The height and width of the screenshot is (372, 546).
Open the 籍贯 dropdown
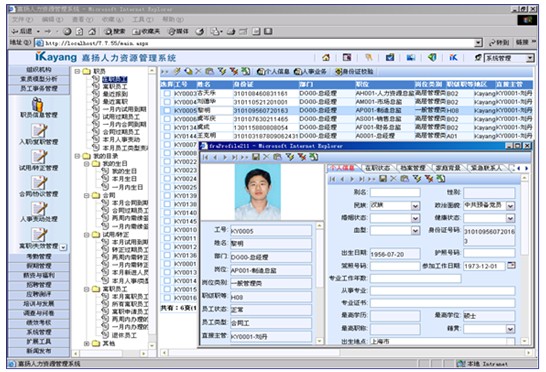[510, 329]
